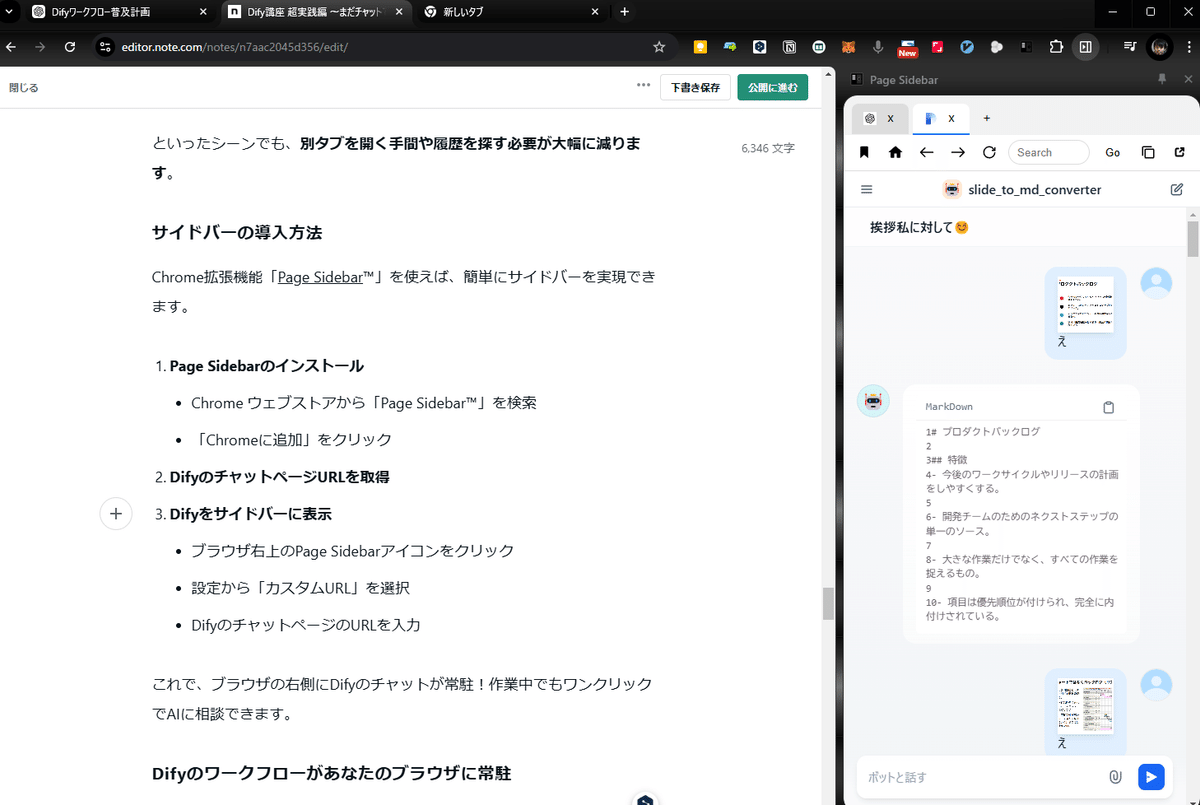Click the bookmark icon in Page Sidebar toolbar
Screen dimensions: 1200x805
[864, 152]
